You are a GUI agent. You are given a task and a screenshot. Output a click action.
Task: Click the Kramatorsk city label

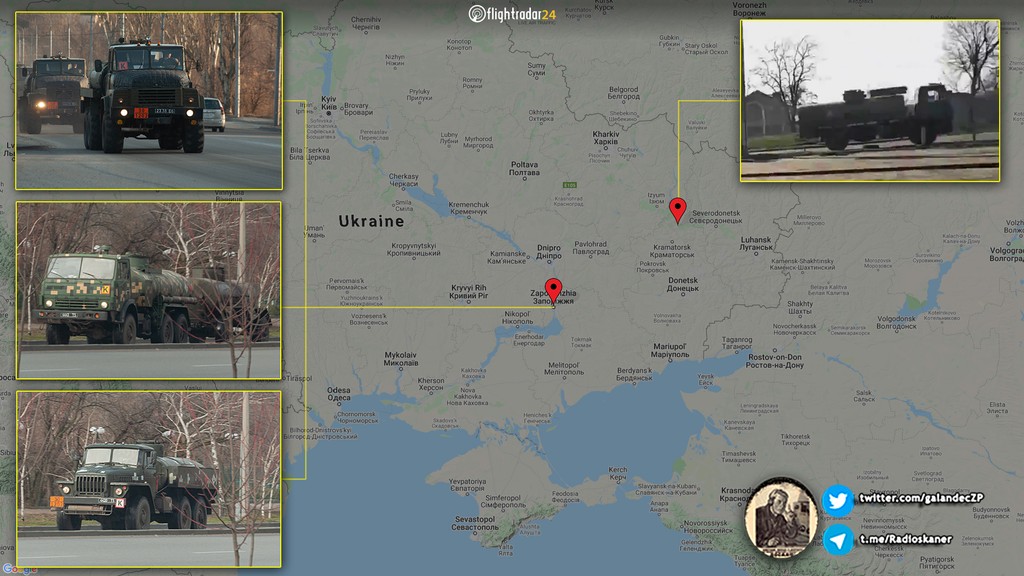pyautogui.click(x=672, y=251)
